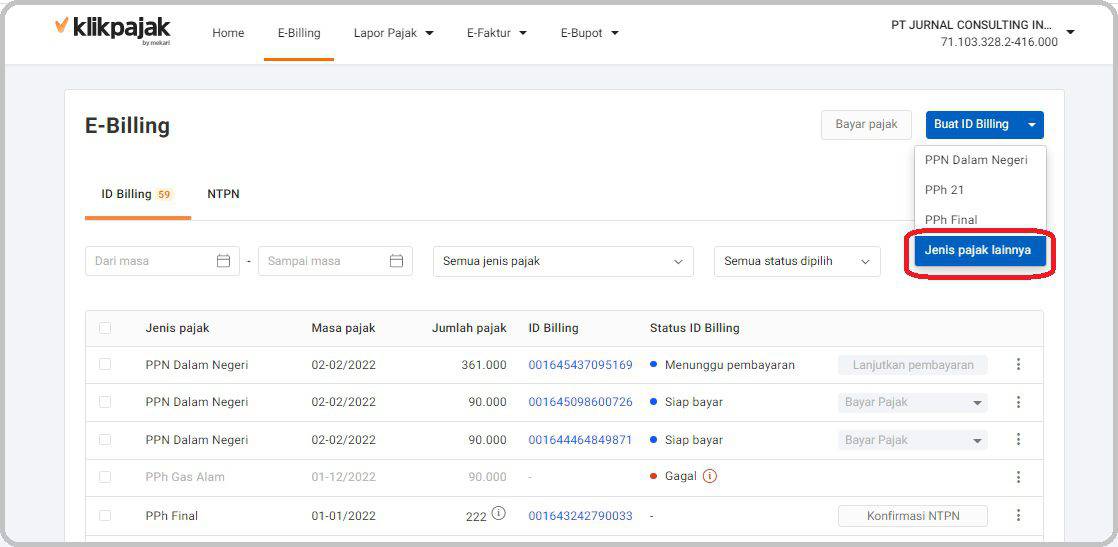Tick checkbox for PPh Gas Alam row
Viewport: 1118px width, 547px height.
click(x=105, y=476)
